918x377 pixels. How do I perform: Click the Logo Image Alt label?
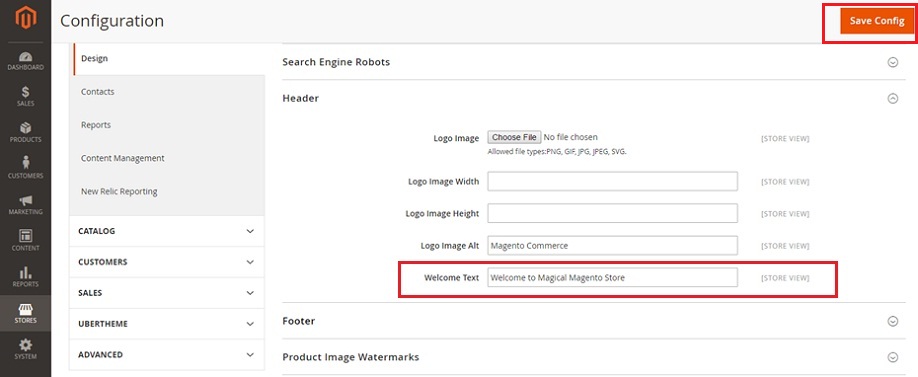coord(450,246)
